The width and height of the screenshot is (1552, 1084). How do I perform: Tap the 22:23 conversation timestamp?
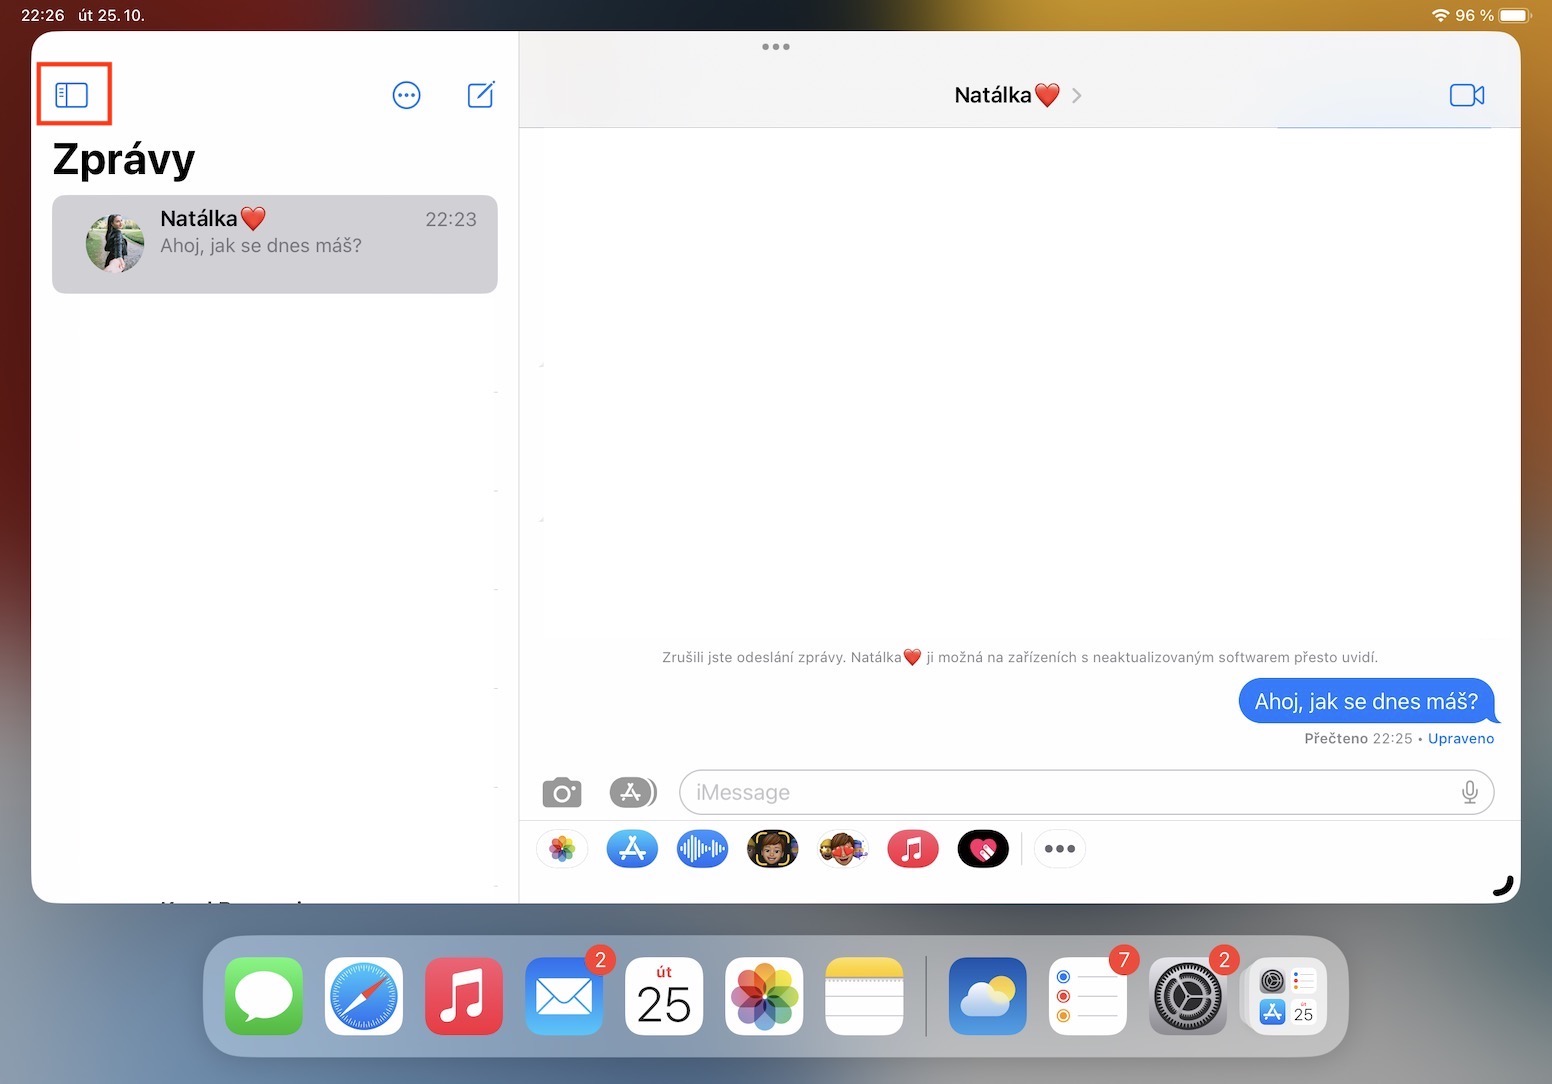pos(451,219)
